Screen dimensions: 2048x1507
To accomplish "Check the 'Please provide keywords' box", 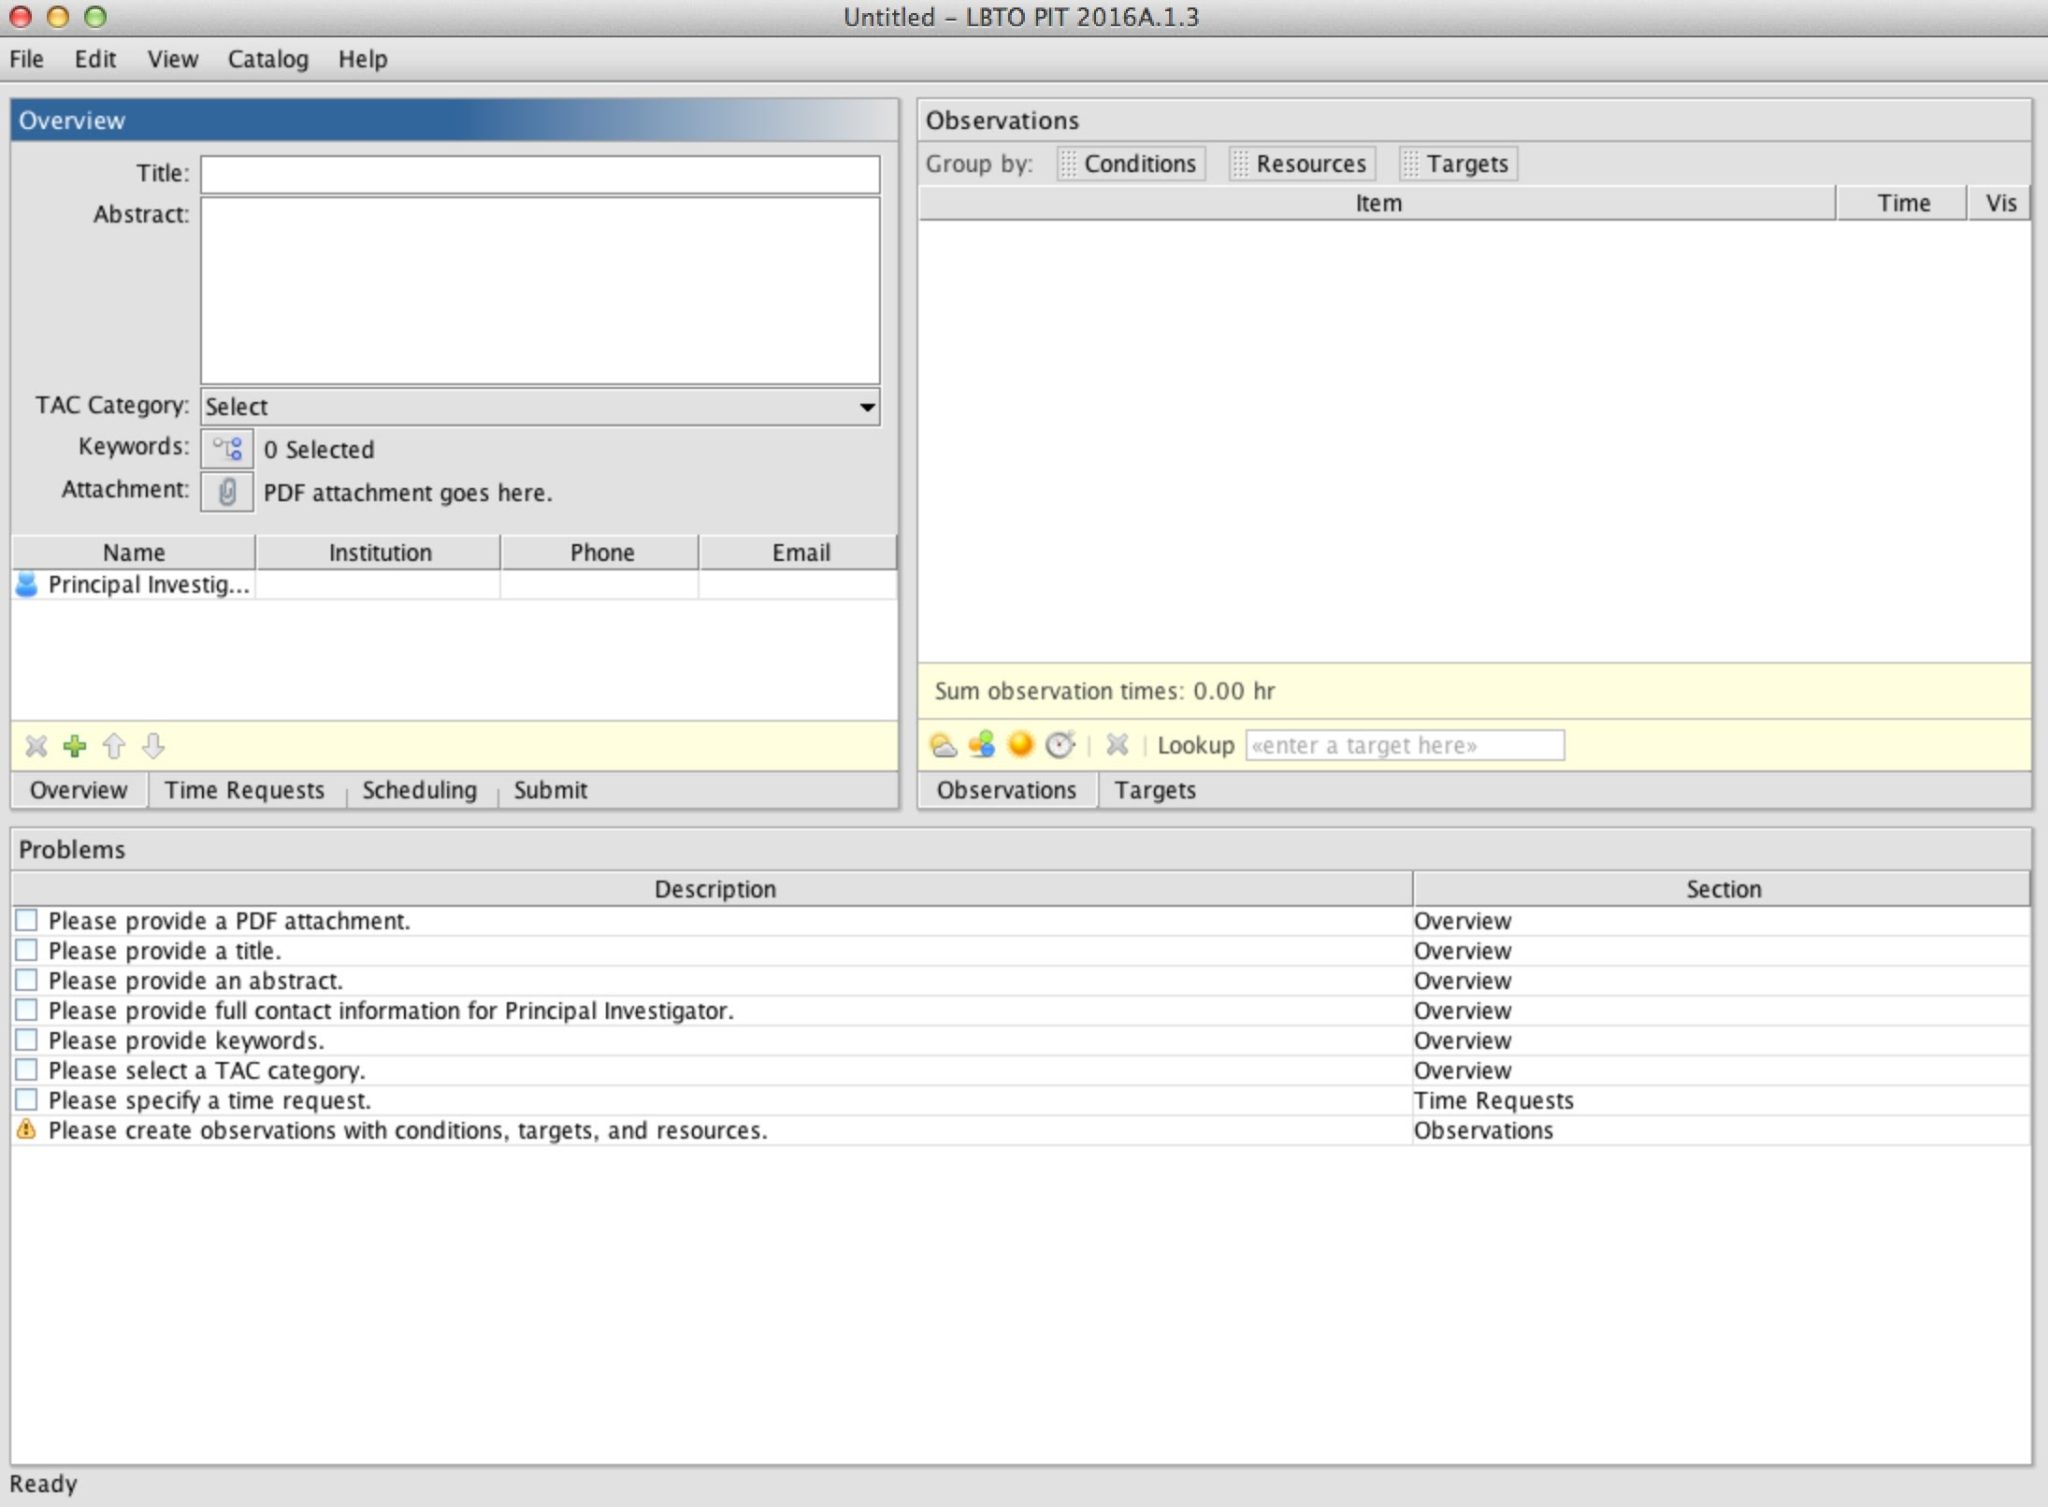I will pyautogui.click(x=27, y=1040).
